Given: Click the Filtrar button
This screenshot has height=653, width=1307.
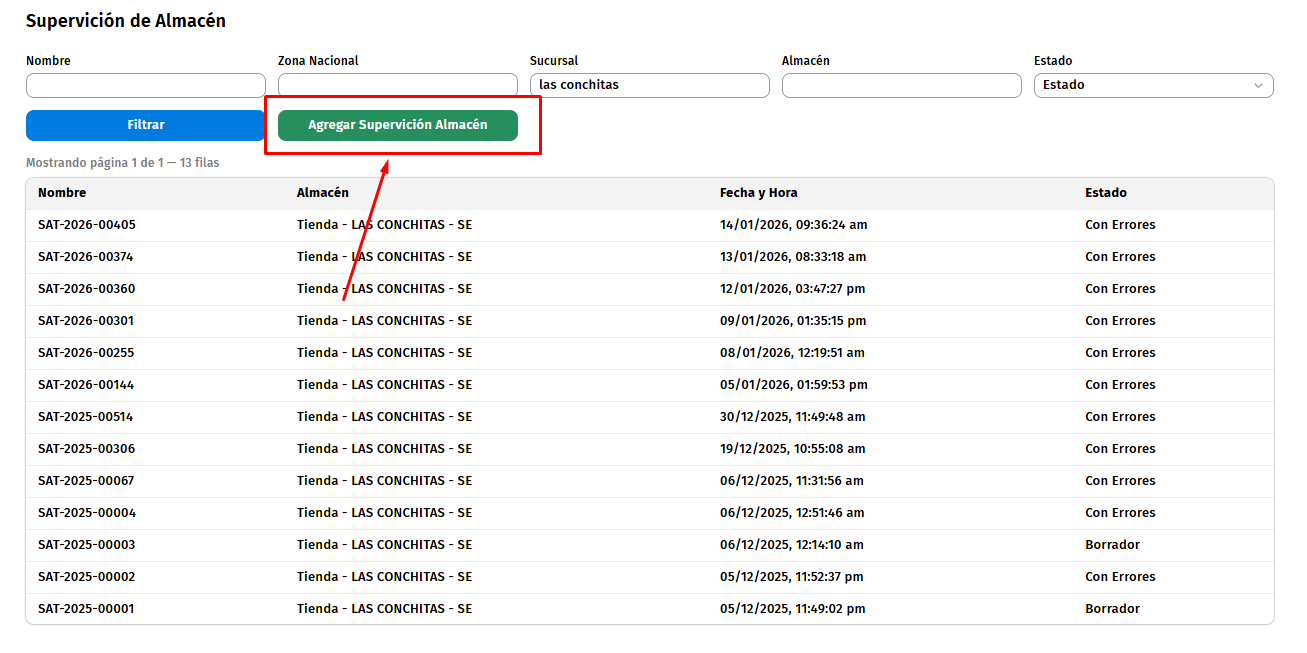Looking at the screenshot, I should 145,125.
